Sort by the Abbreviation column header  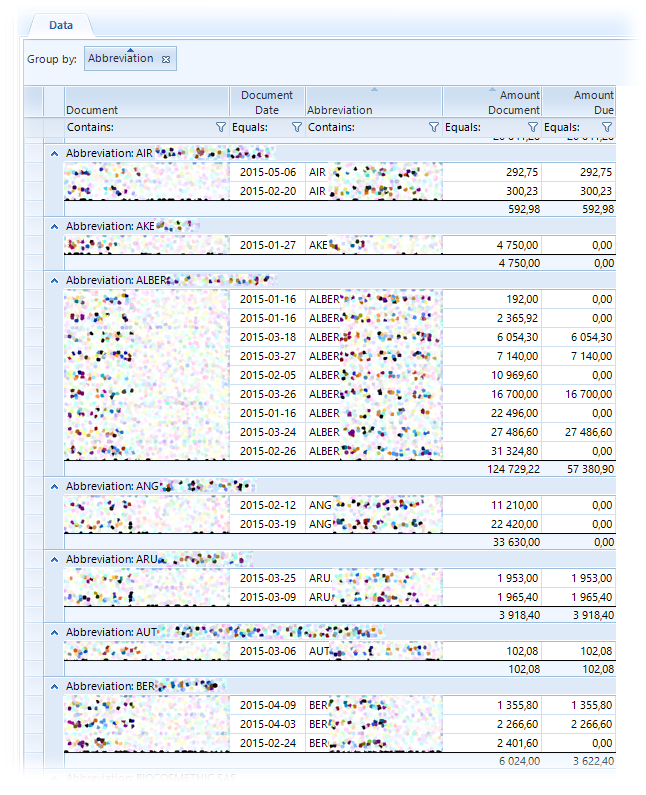(374, 102)
